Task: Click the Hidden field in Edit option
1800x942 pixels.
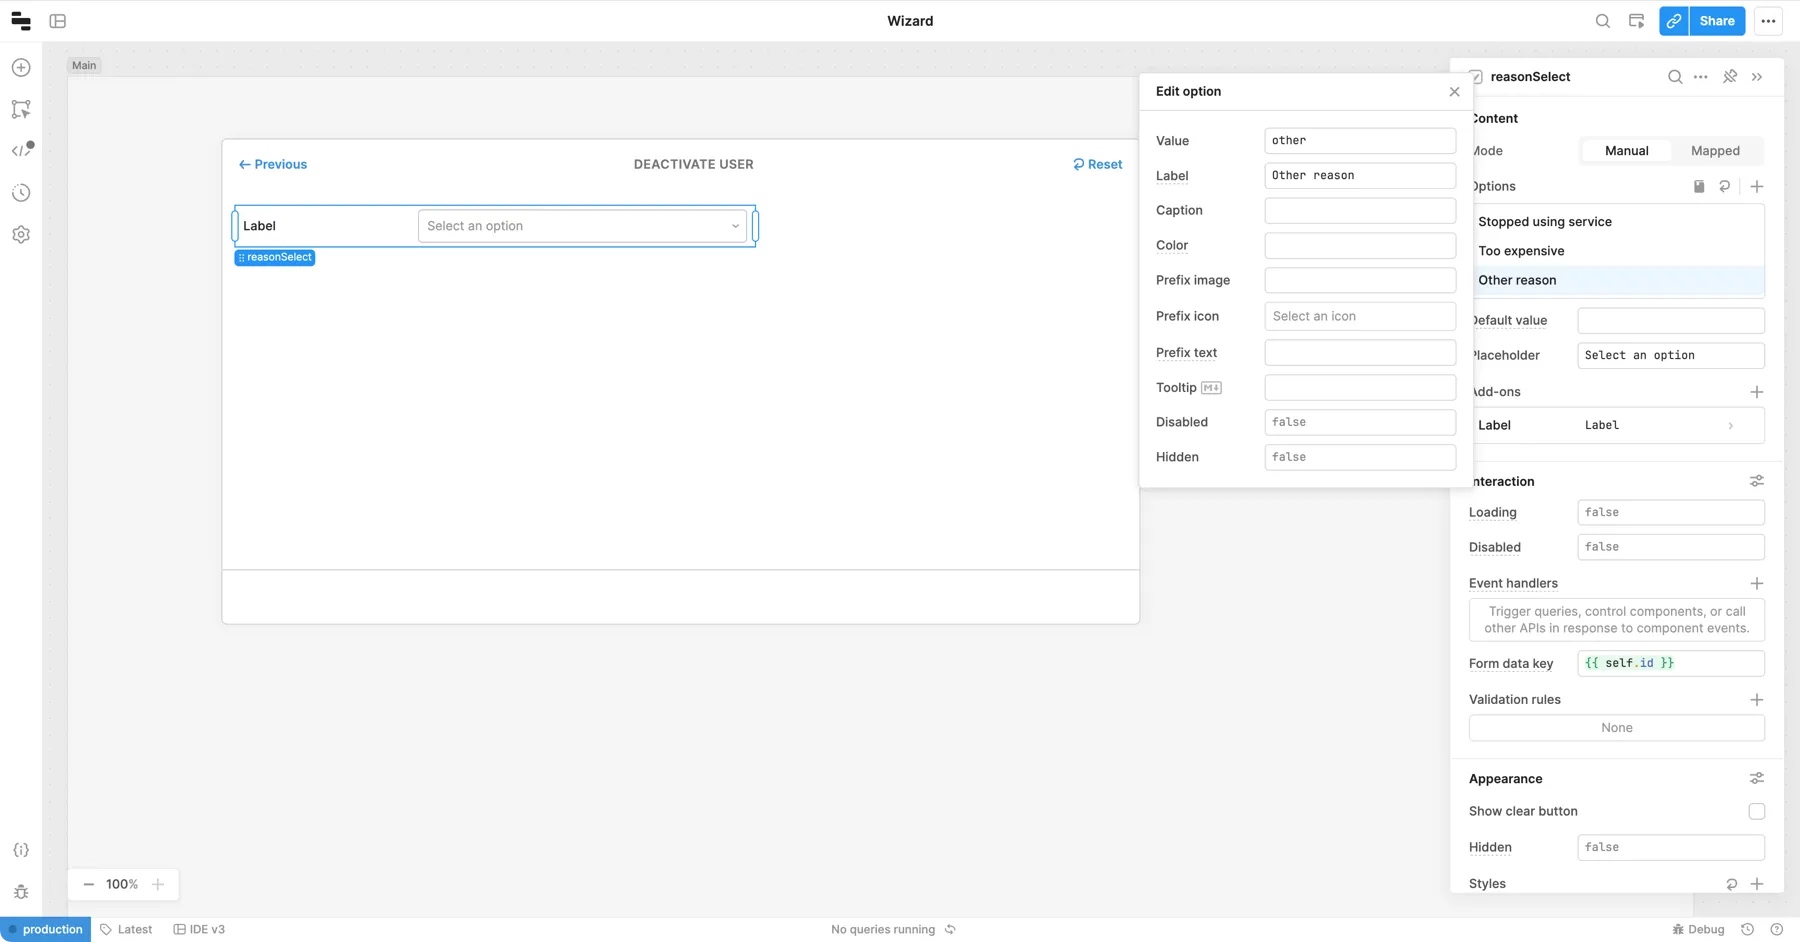Action: tap(1360, 457)
